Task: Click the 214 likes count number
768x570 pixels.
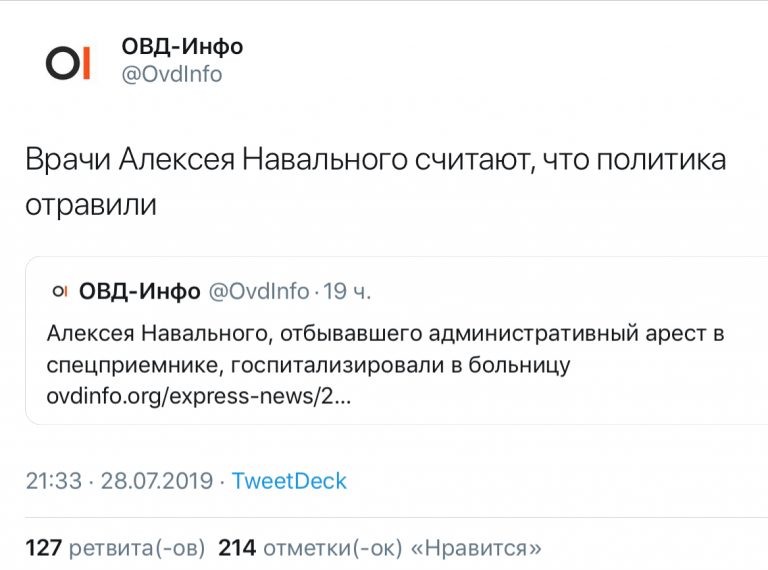Action: click(x=237, y=547)
